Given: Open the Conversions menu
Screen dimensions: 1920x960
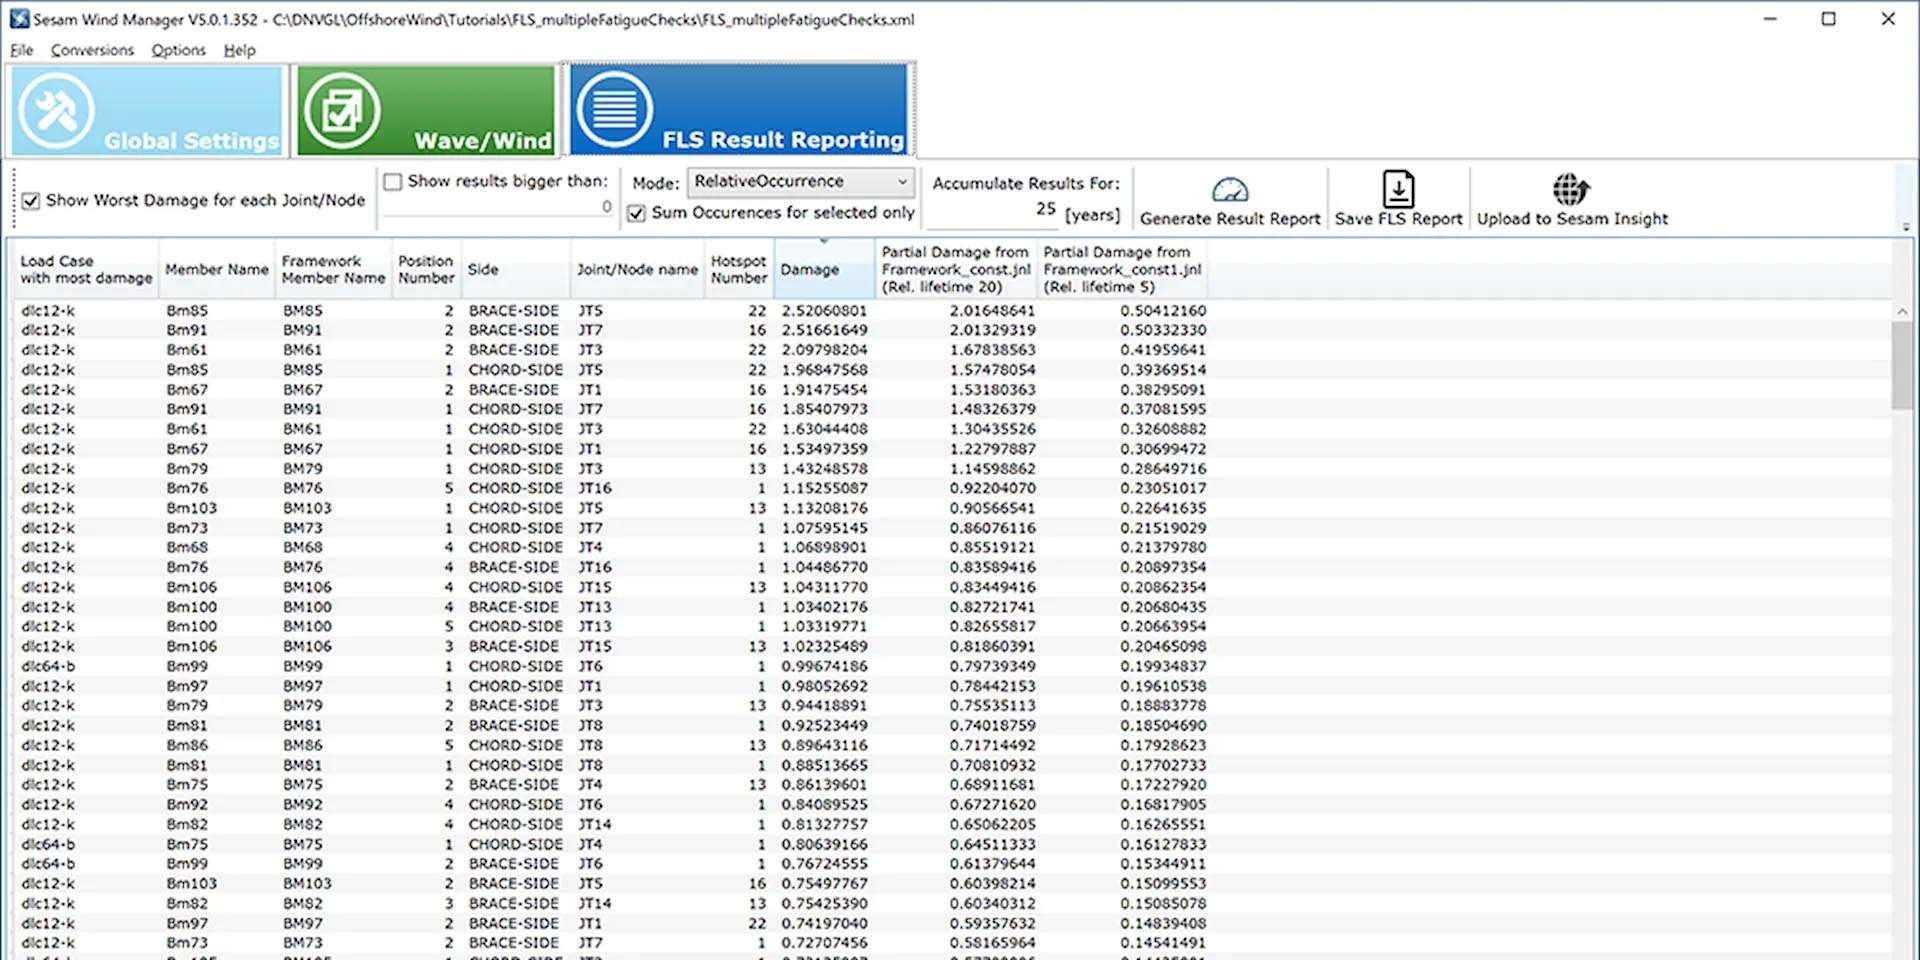Looking at the screenshot, I should [92, 50].
